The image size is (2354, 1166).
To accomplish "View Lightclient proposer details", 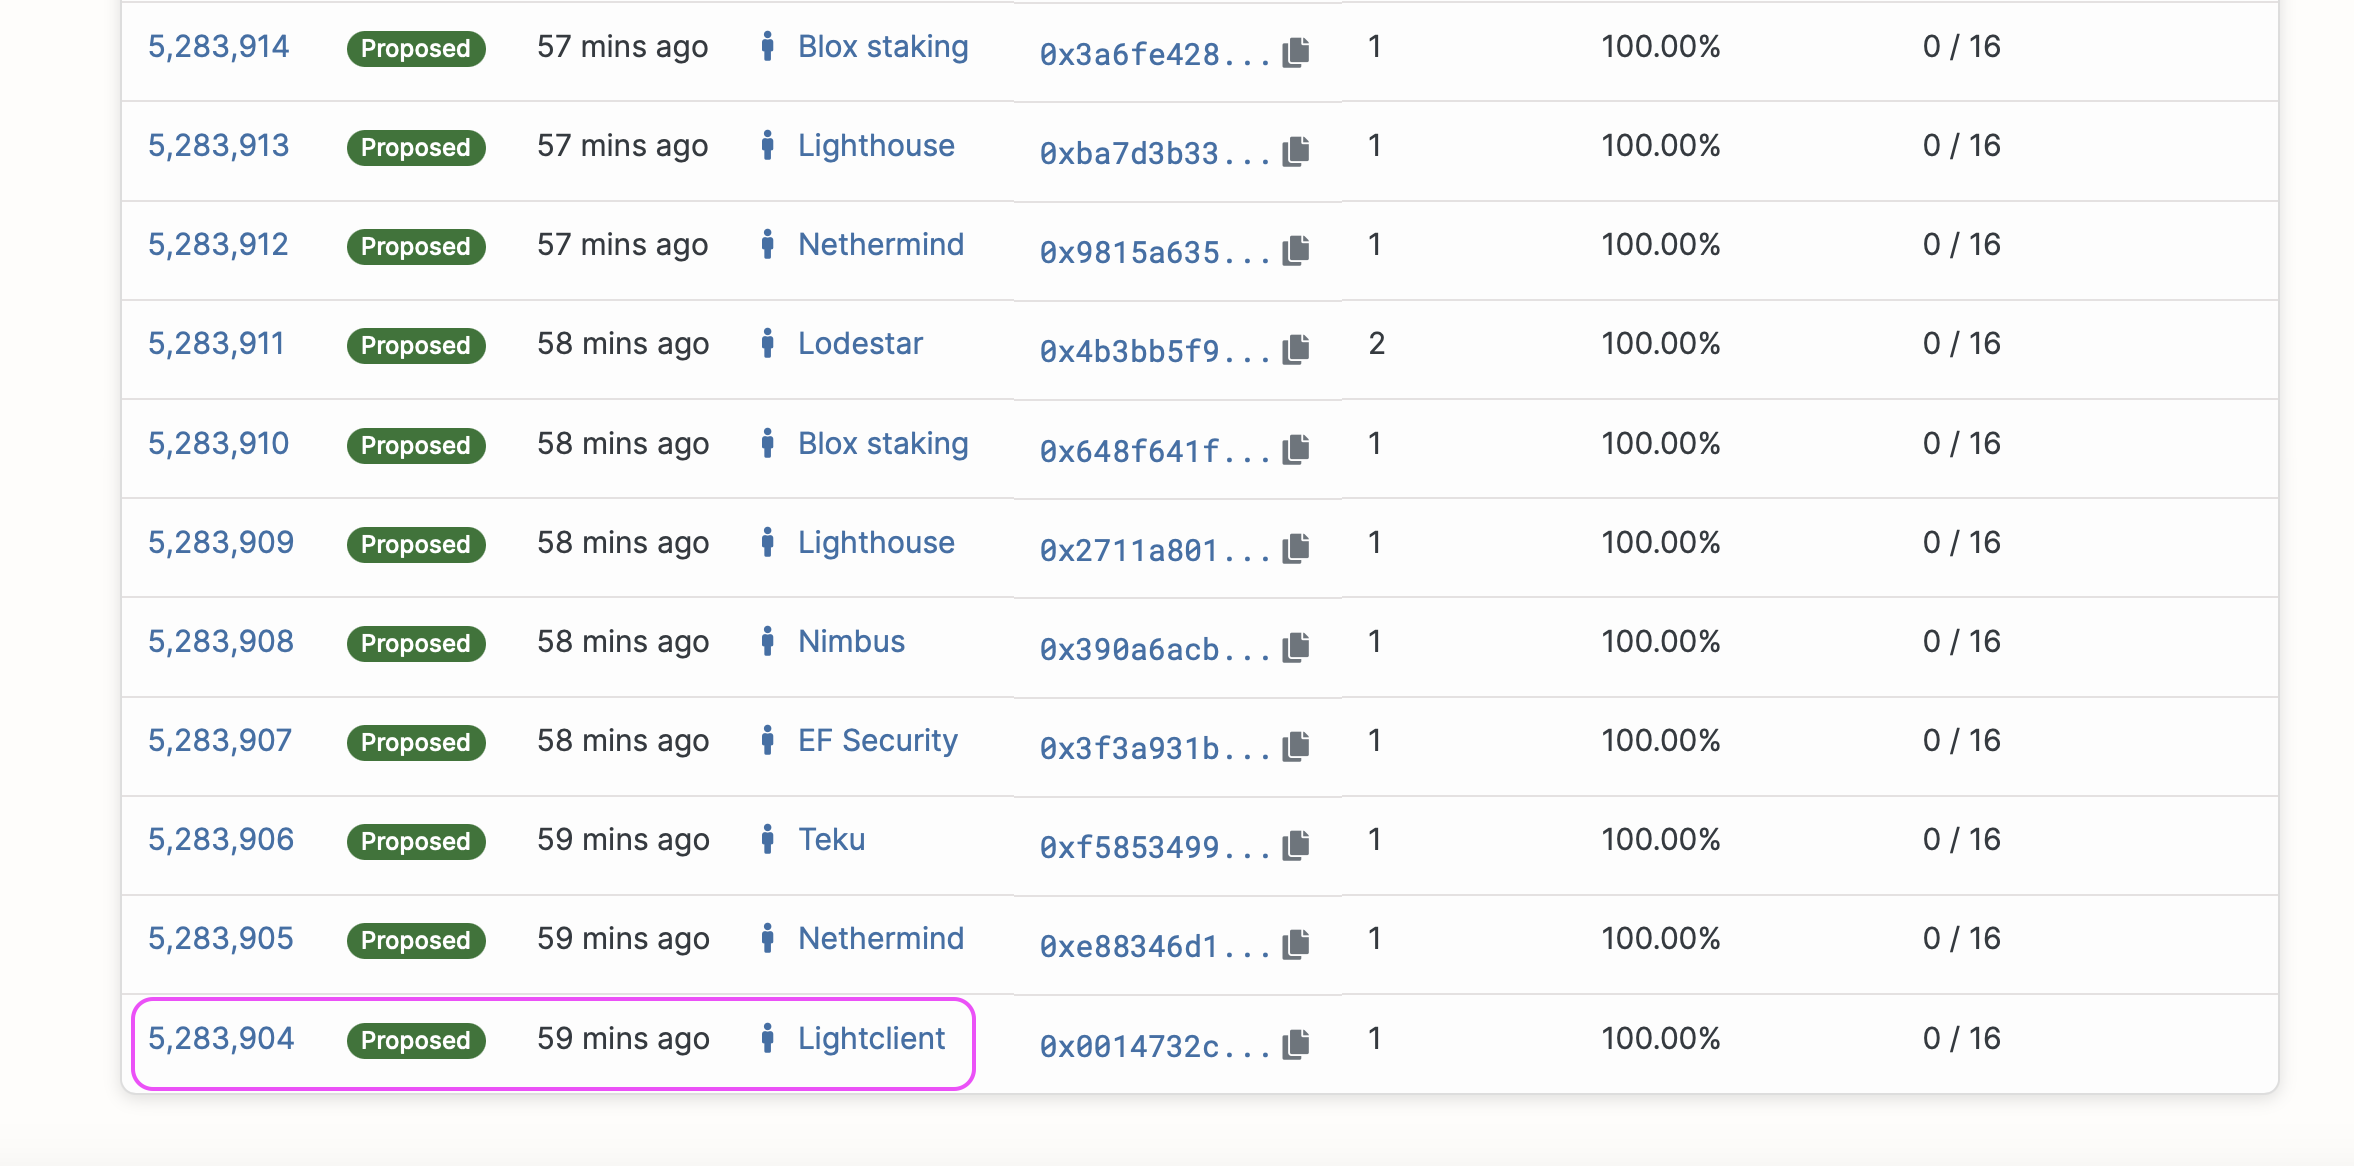I will coord(871,1039).
